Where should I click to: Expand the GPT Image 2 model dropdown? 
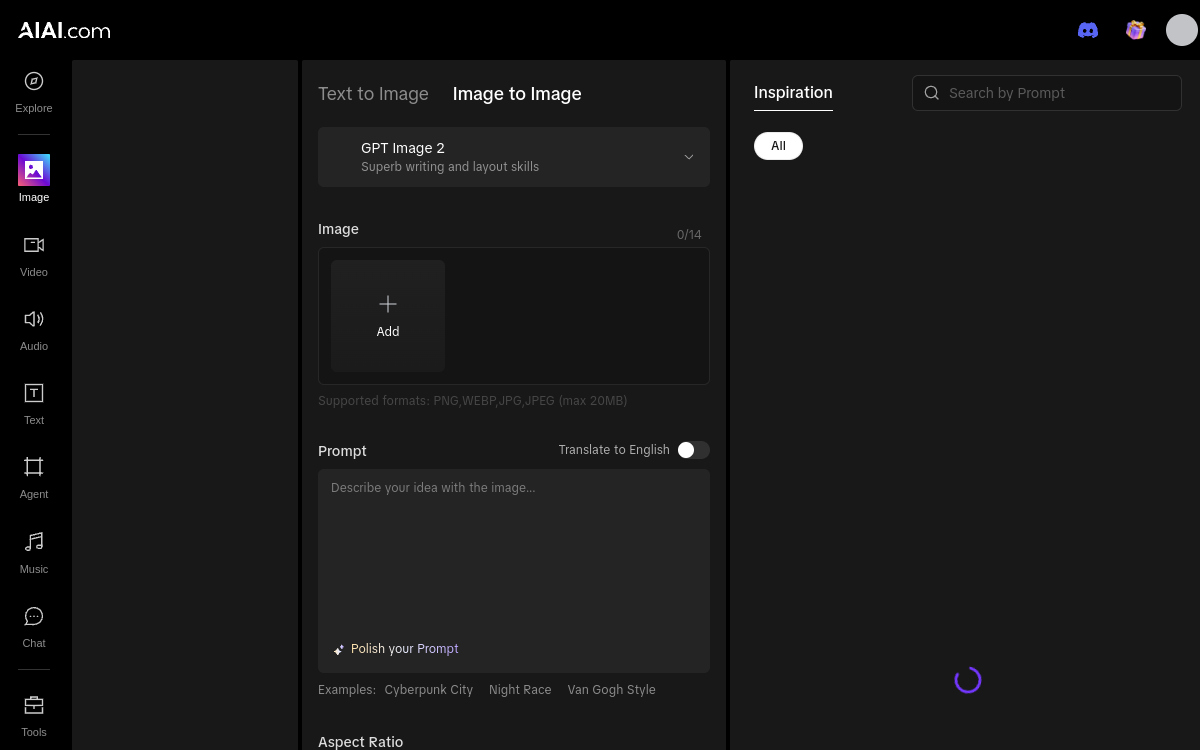coord(514,157)
